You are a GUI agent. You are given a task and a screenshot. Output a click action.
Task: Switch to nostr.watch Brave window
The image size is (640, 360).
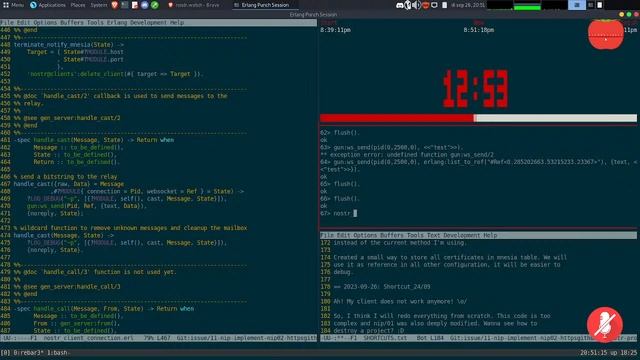tap(194, 5)
